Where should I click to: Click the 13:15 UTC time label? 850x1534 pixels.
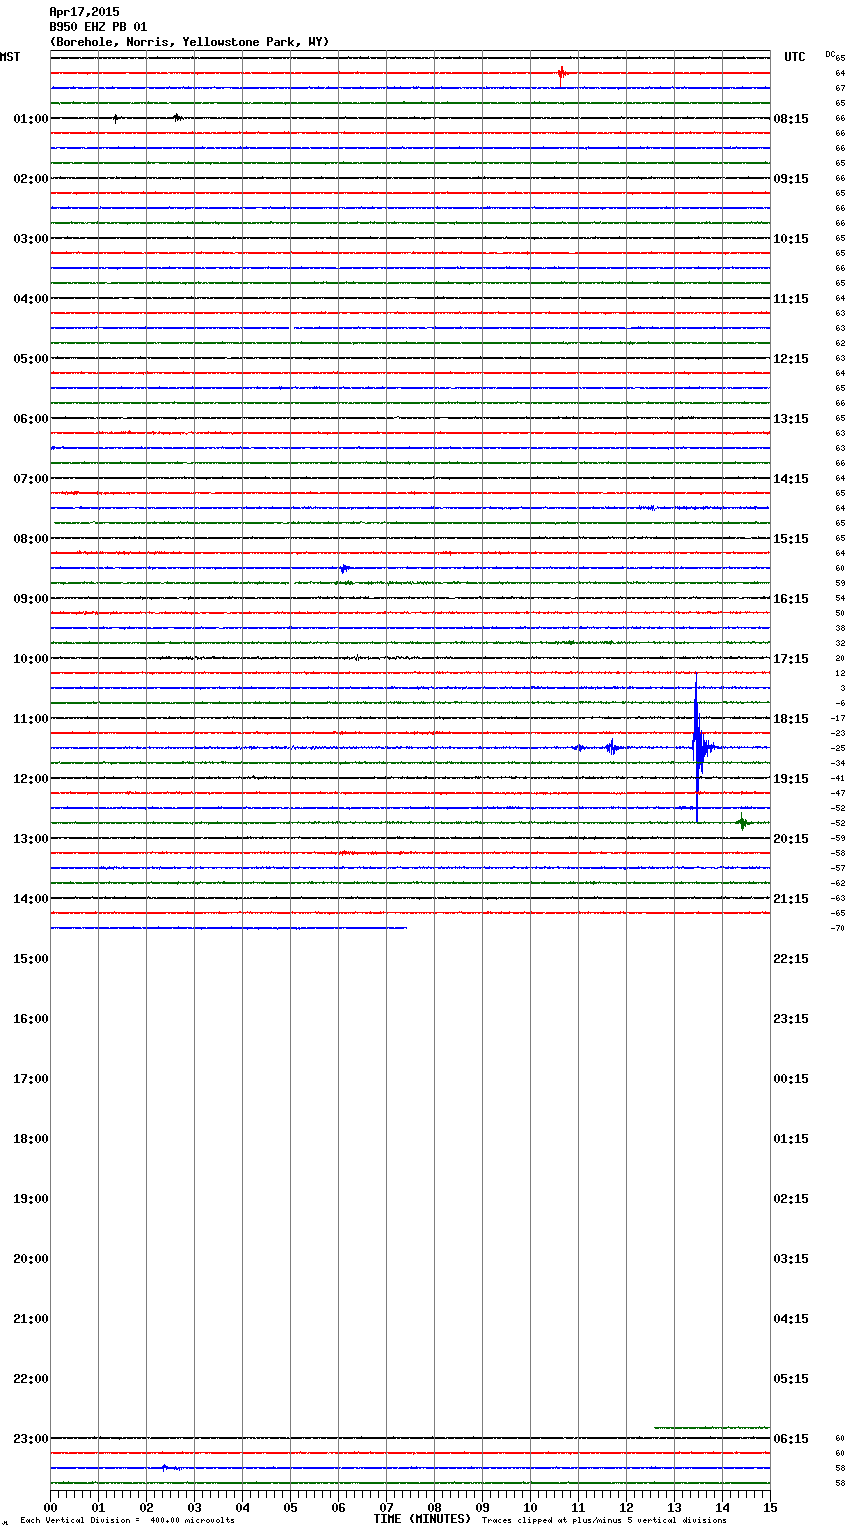pos(791,419)
